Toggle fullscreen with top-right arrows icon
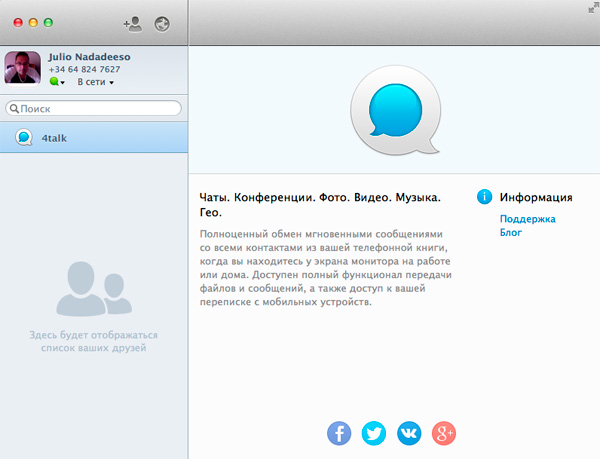 point(590,9)
